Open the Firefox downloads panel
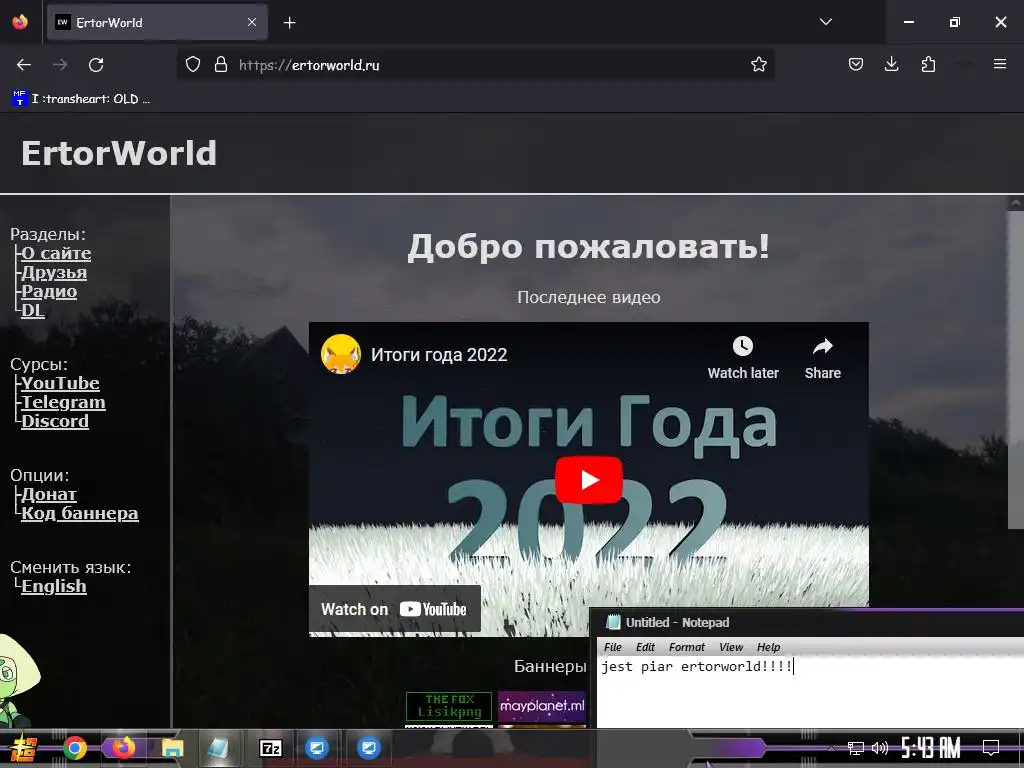The height and width of the screenshot is (768, 1024). tap(891, 65)
